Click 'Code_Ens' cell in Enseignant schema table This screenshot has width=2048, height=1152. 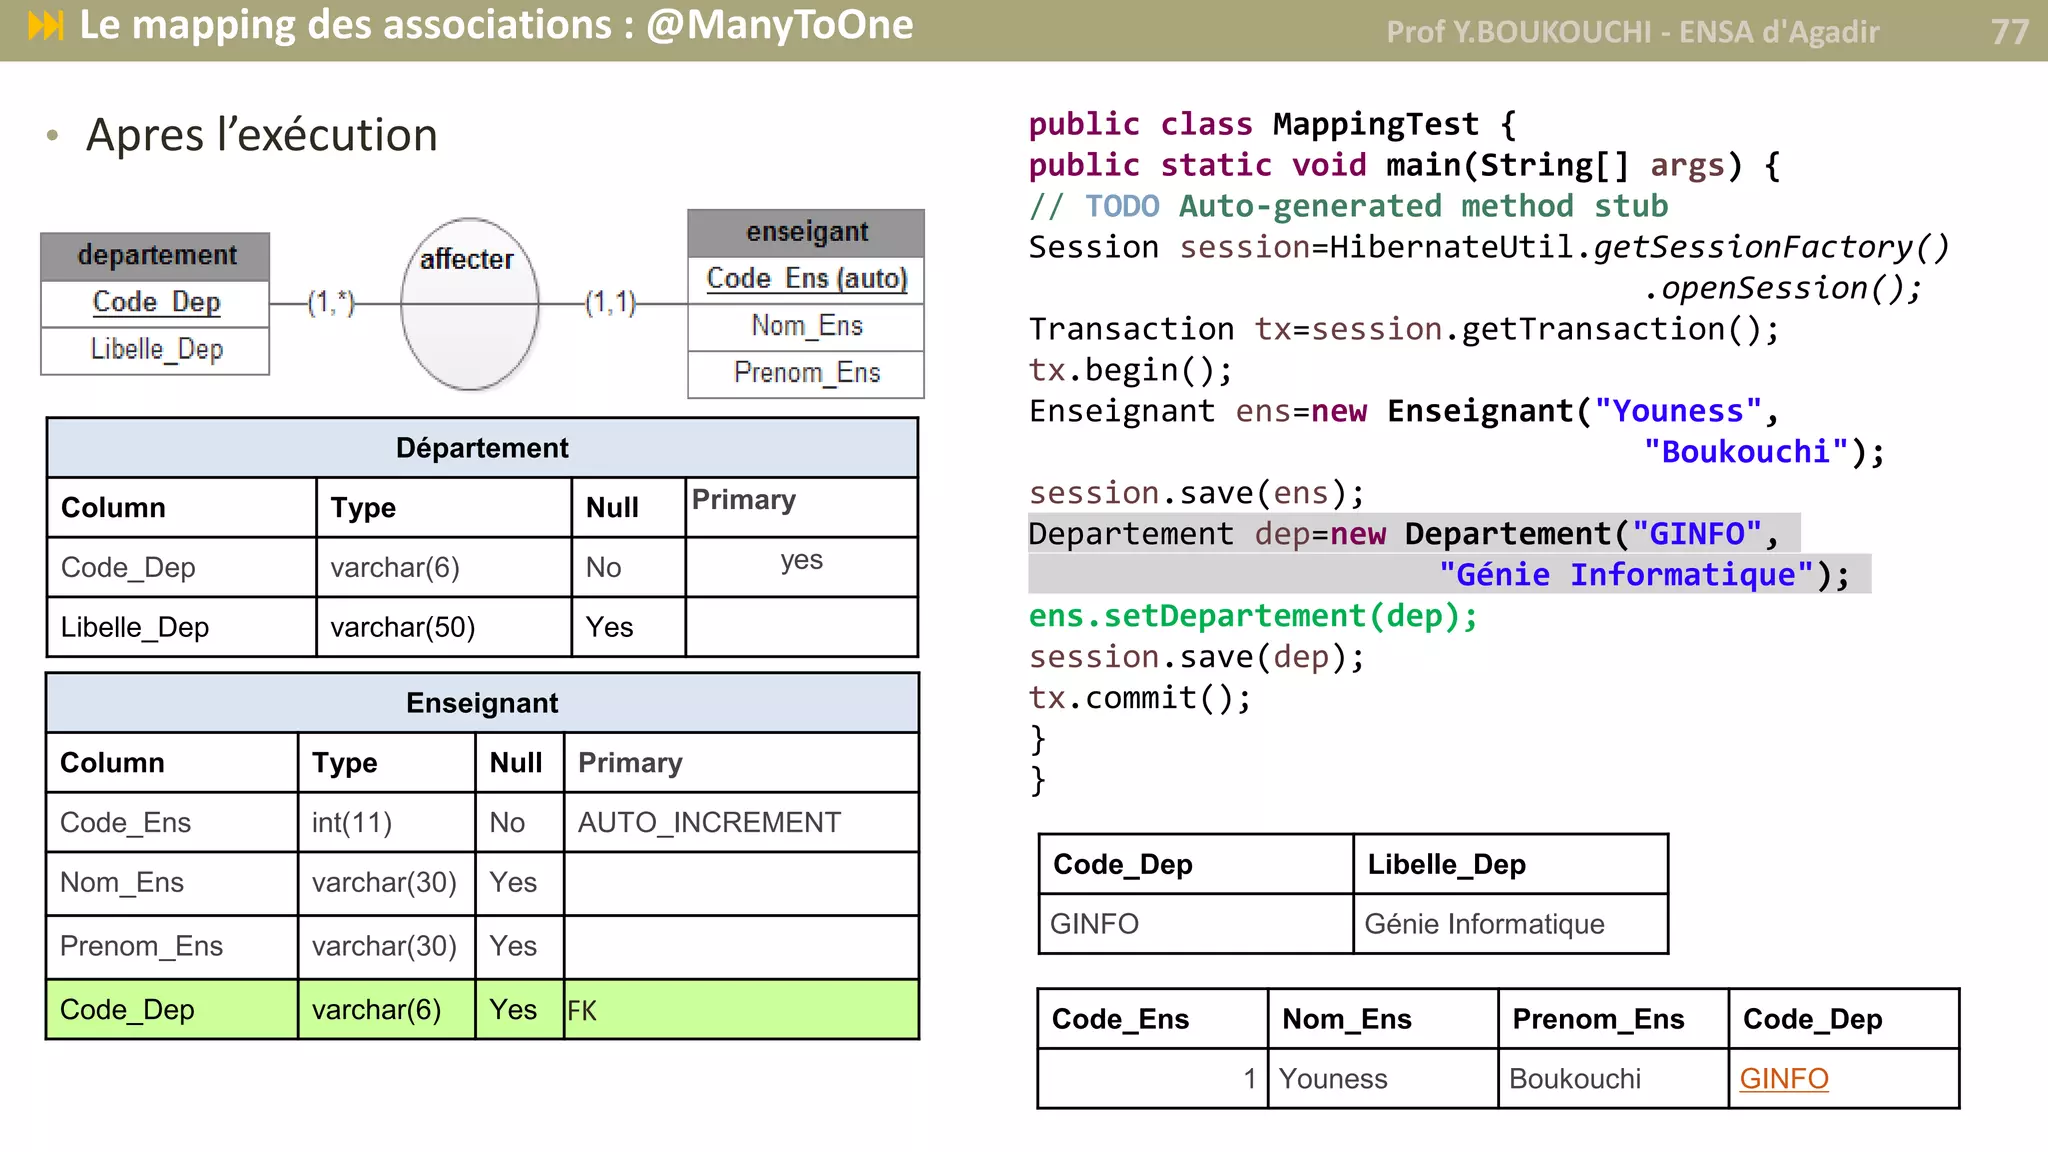[172, 823]
